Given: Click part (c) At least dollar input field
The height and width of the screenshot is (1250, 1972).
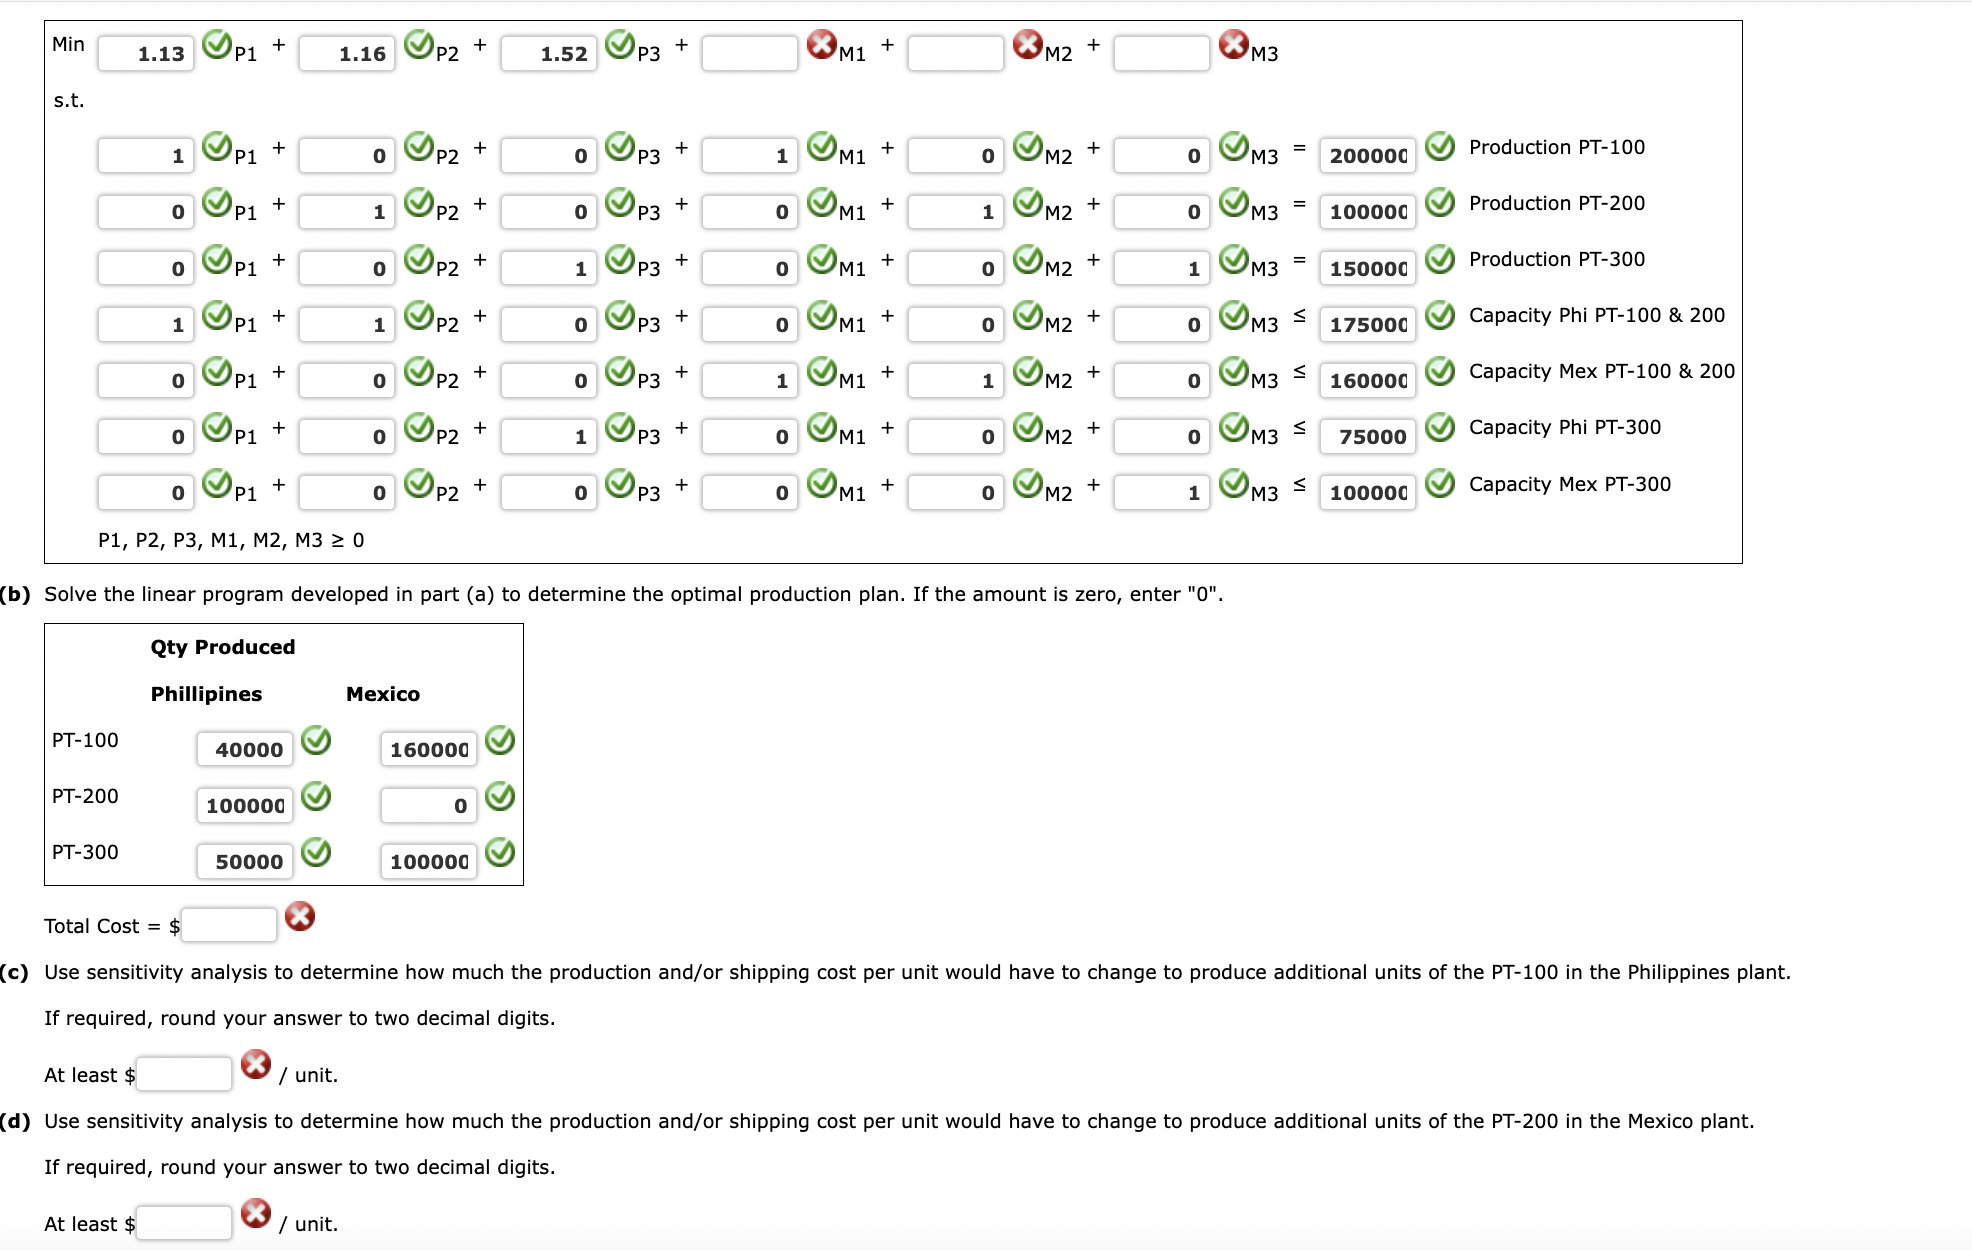Looking at the screenshot, I should coord(184,1074).
